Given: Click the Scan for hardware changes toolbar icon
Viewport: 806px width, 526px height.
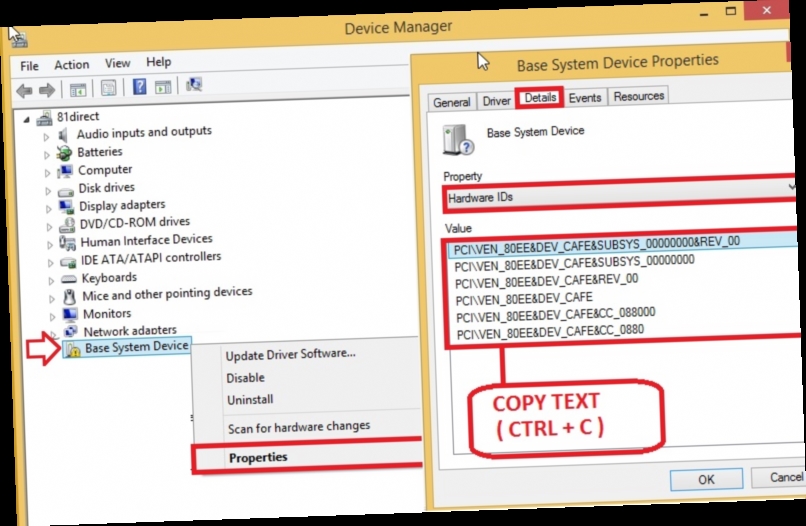Looking at the screenshot, I should point(194,85).
